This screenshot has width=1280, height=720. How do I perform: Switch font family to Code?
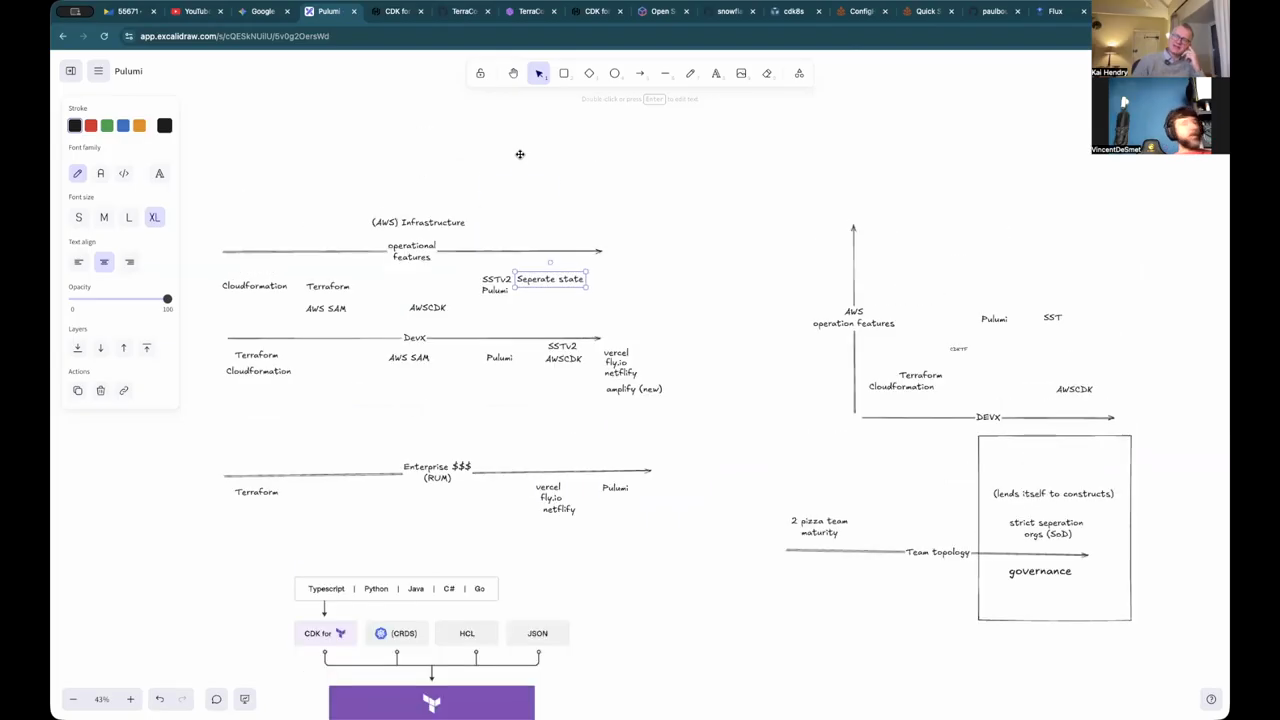tap(124, 173)
